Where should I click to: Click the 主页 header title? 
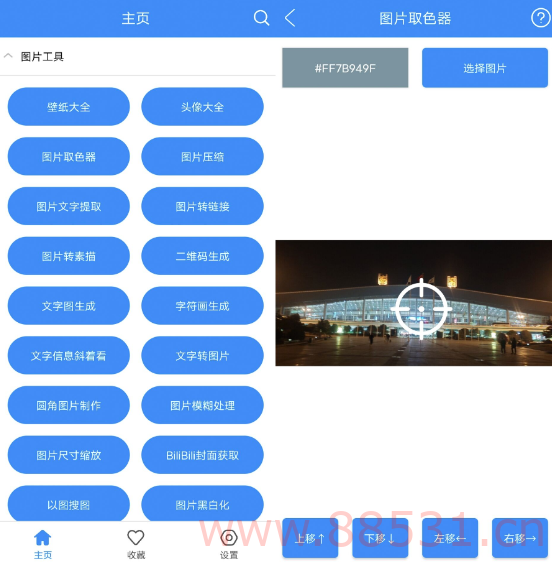(135, 18)
